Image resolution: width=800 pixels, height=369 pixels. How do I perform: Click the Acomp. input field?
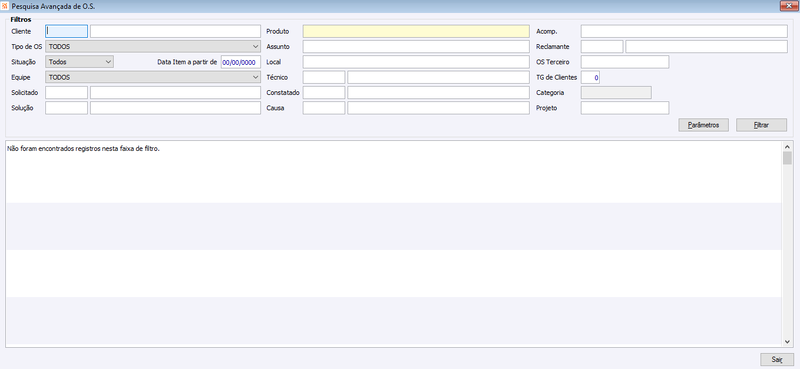coord(684,31)
